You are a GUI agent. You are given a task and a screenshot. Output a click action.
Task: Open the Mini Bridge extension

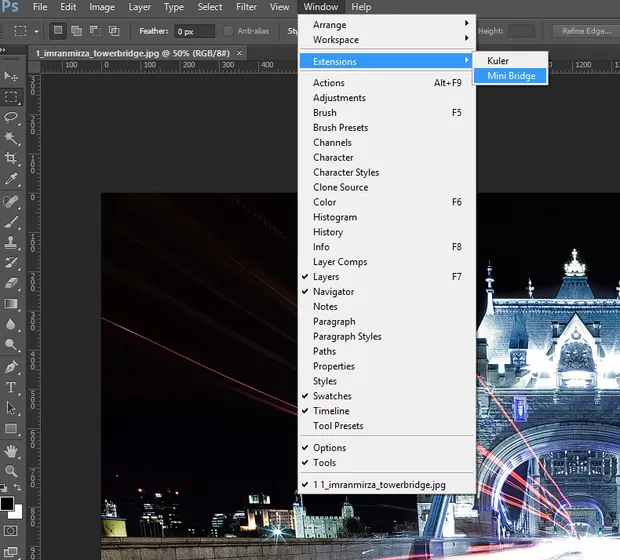click(x=511, y=76)
